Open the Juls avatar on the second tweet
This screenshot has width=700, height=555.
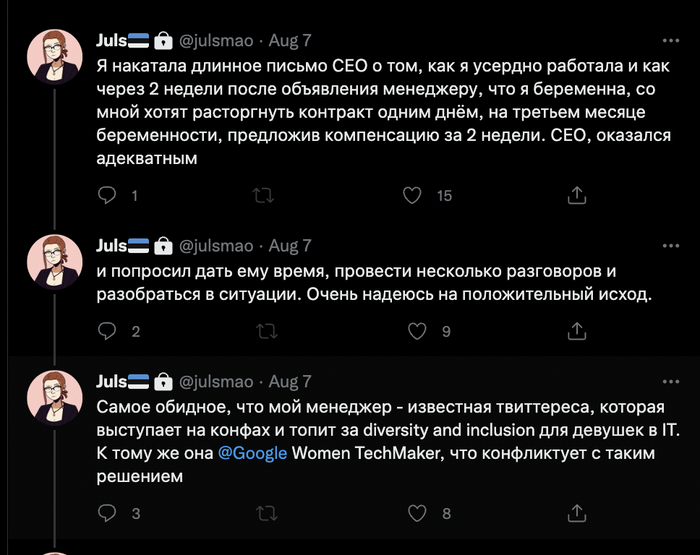coord(54,266)
